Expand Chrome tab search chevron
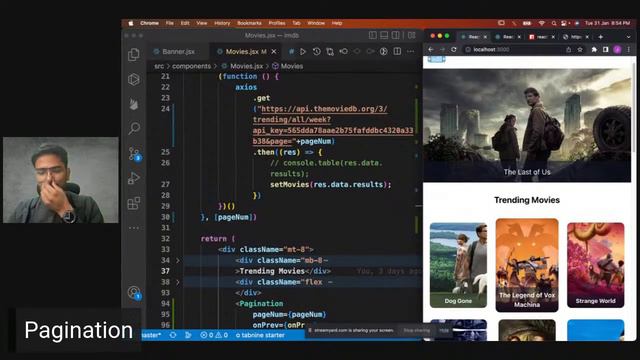 [x=628, y=37]
